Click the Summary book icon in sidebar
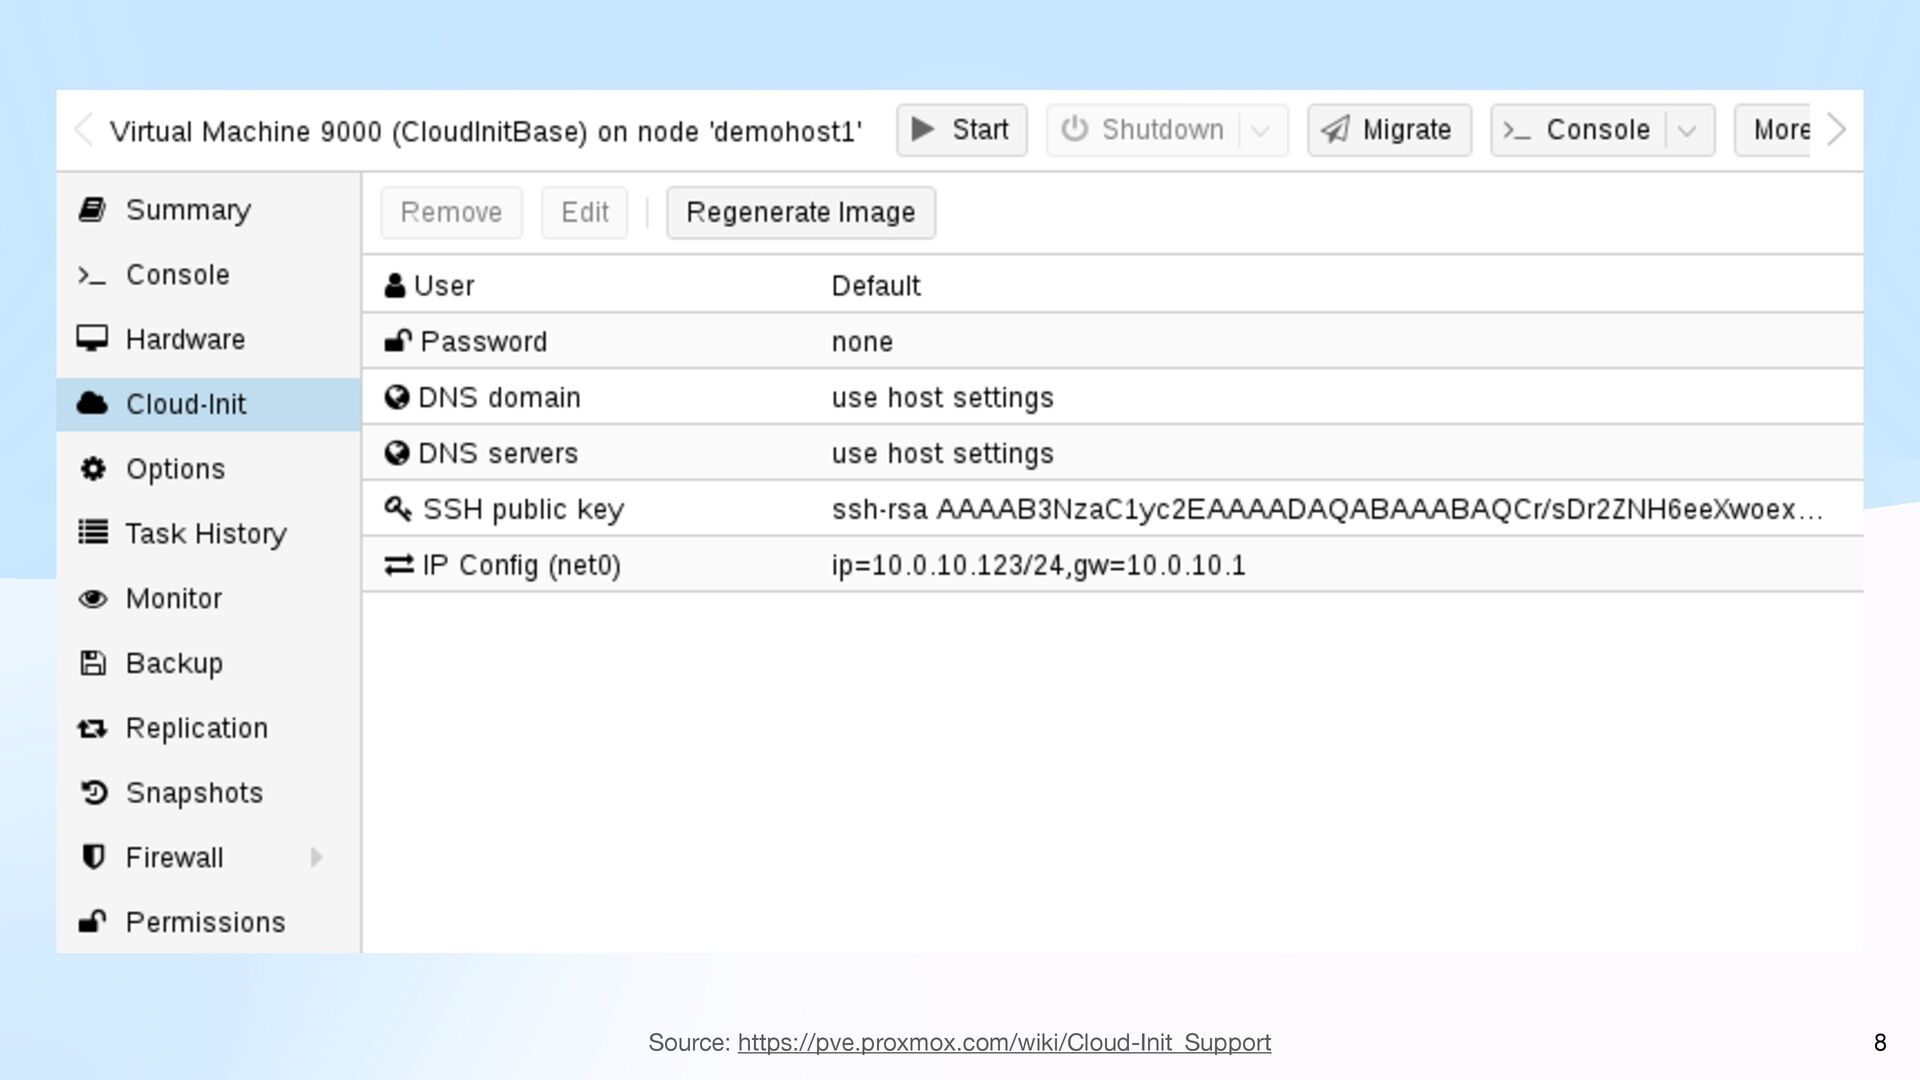 click(x=92, y=210)
